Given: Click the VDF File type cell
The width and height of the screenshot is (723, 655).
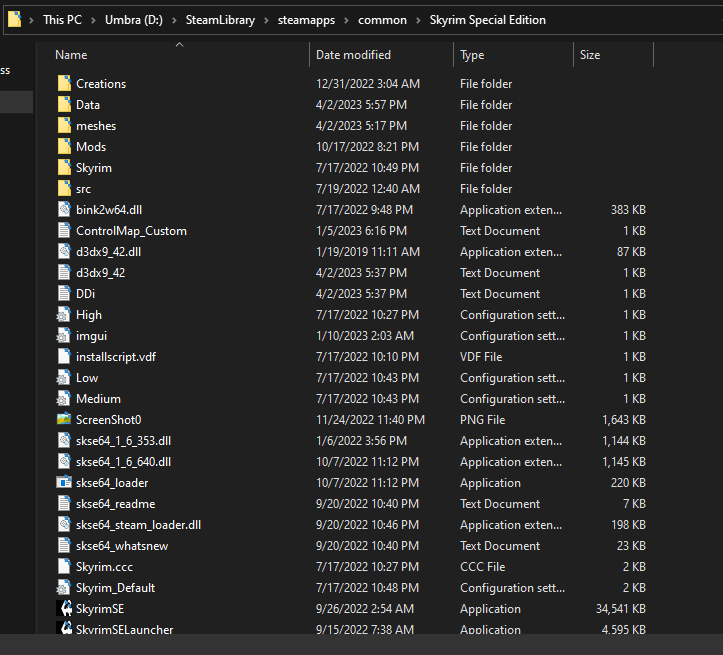Looking at the screenshot, I should (x=481, y=356).
